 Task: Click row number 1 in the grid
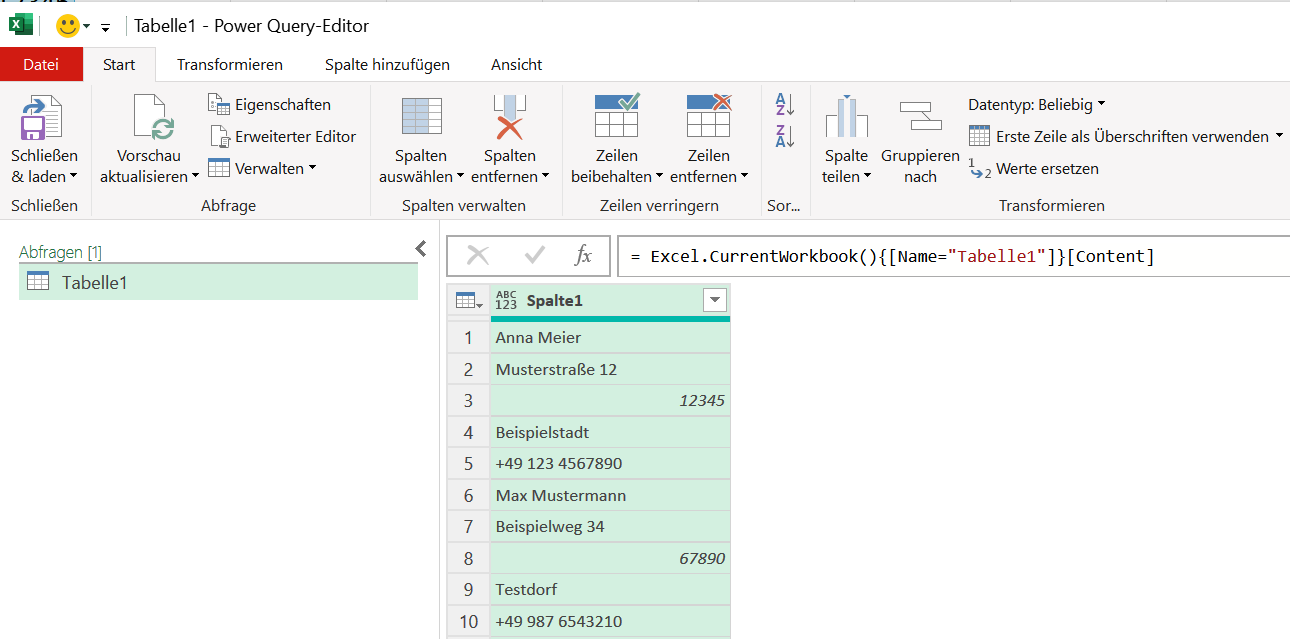468,338
